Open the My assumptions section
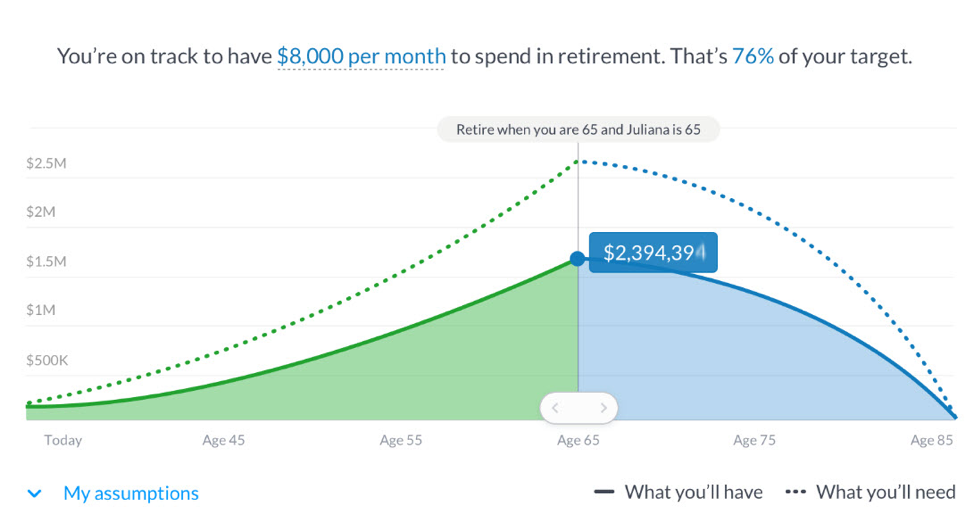 click(130, 493)
